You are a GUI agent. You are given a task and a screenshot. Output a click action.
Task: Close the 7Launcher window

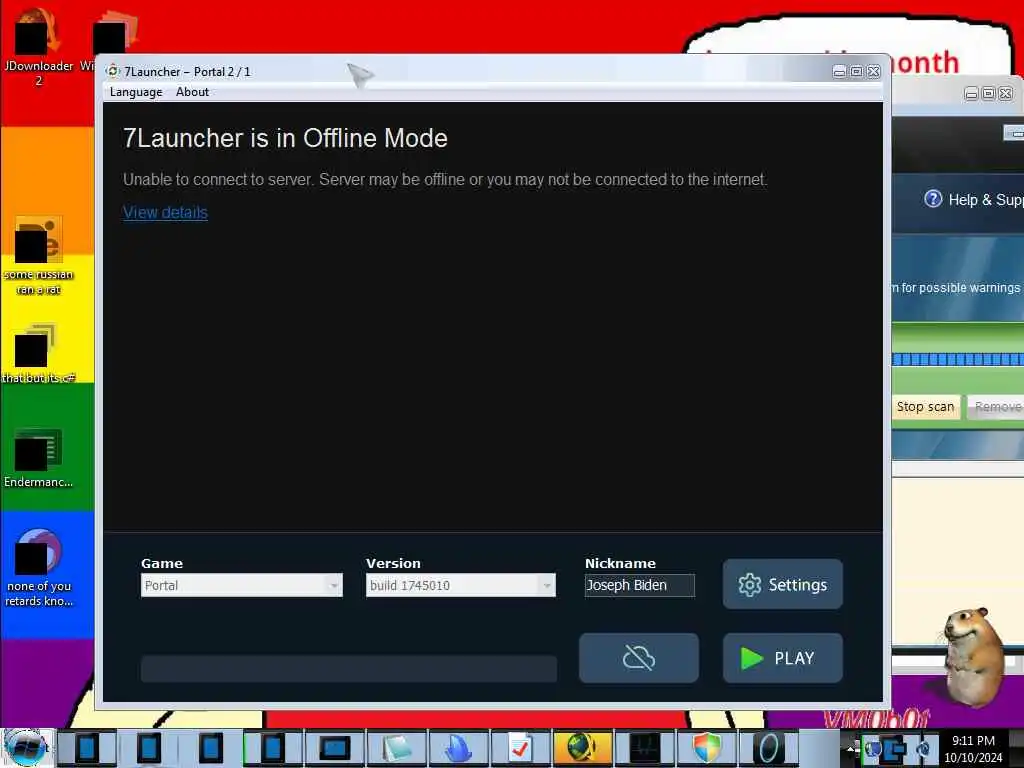pyautogui.click(x=873, y=71)
